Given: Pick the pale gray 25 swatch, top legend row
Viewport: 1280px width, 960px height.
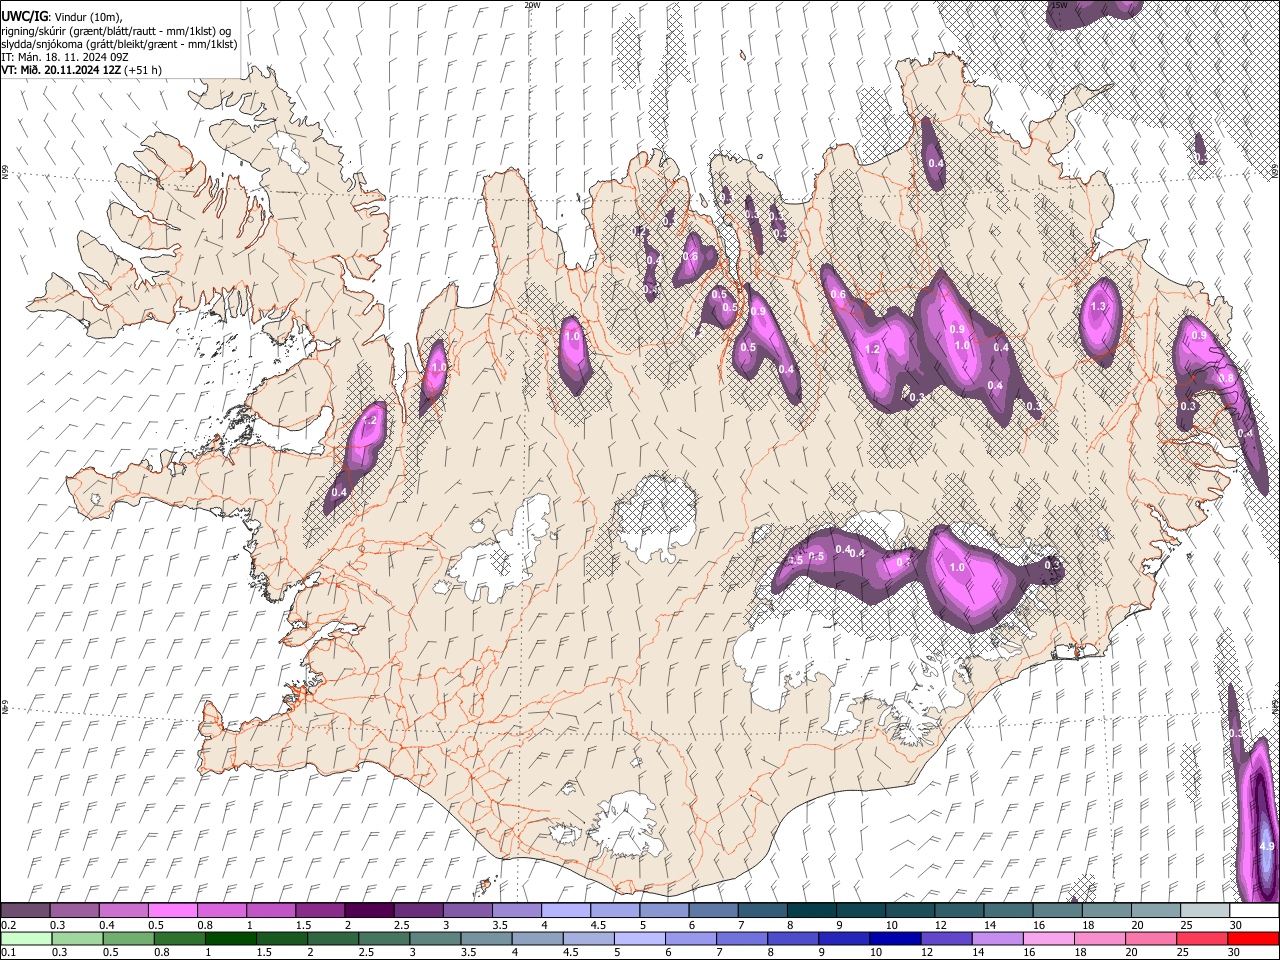Looking at the screenshot, I should click(1205, 910).
